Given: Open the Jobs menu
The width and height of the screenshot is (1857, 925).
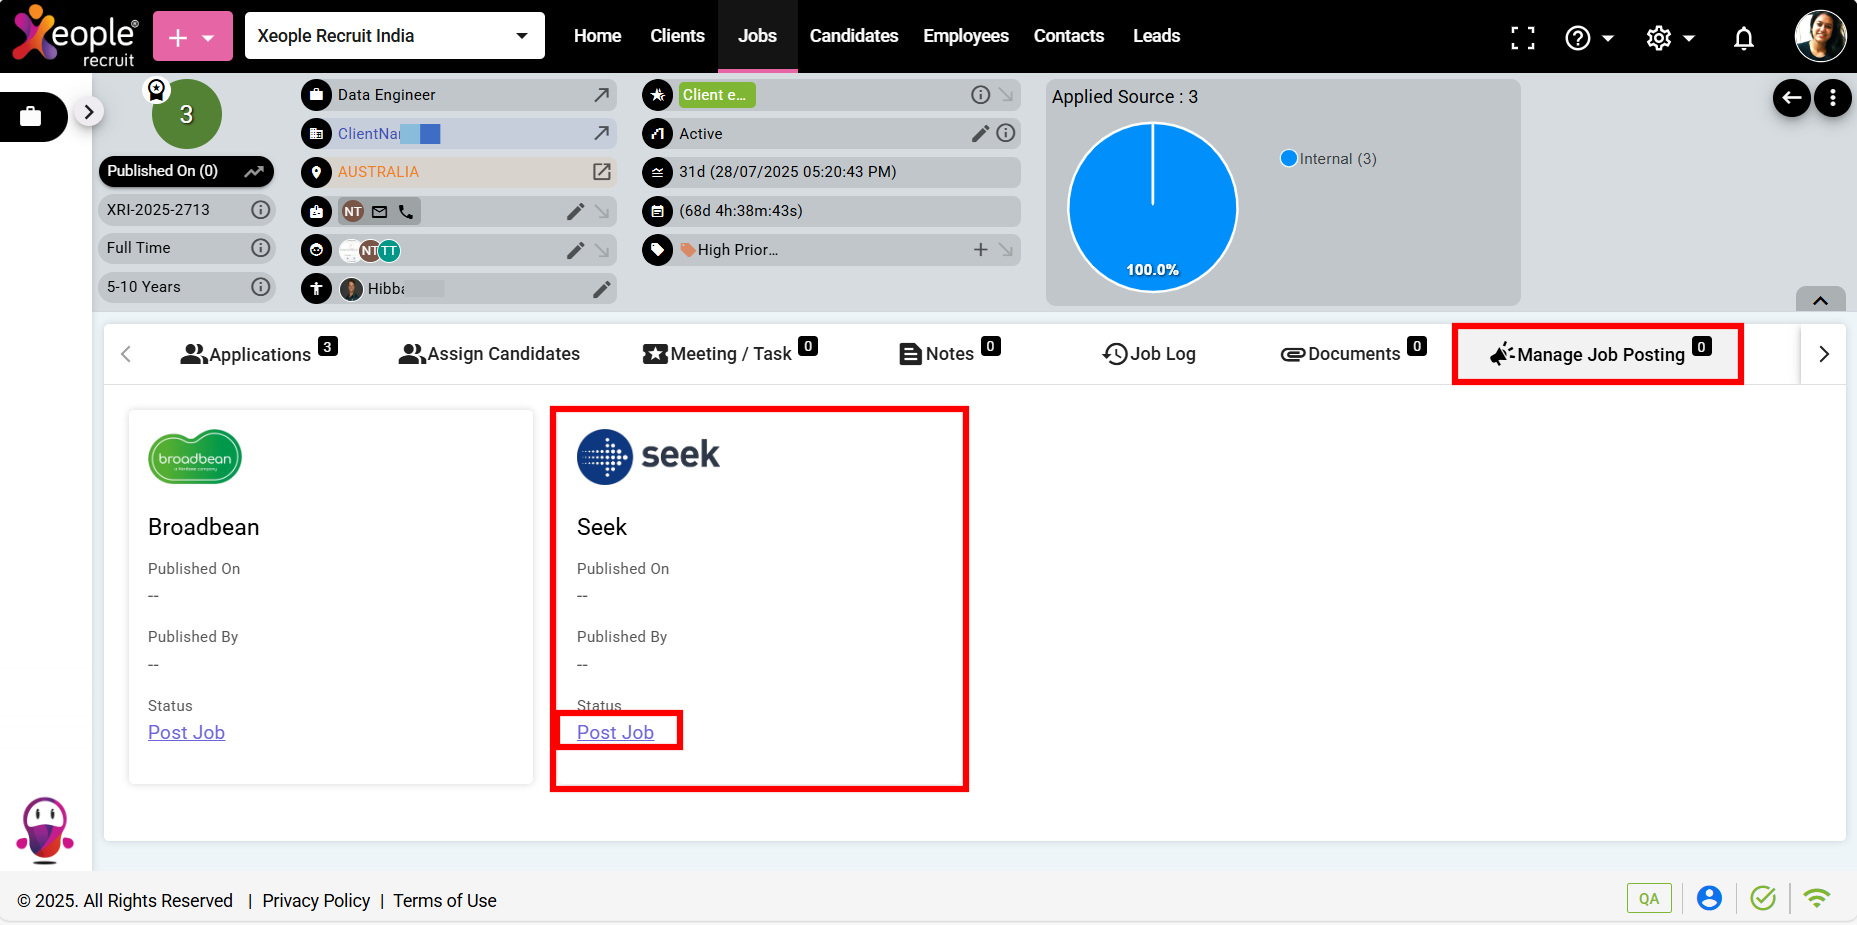Looking at the screenshot, I should (x=757, y=36).
